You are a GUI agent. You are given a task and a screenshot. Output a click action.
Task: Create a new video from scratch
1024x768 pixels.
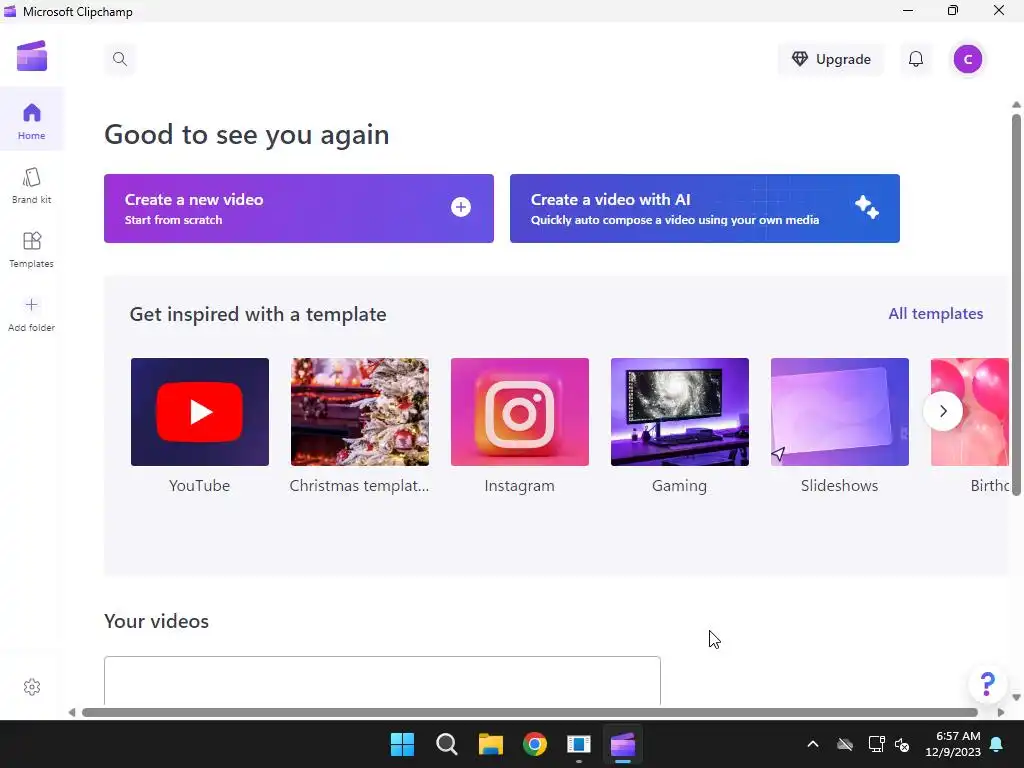[x=298, y=208]
